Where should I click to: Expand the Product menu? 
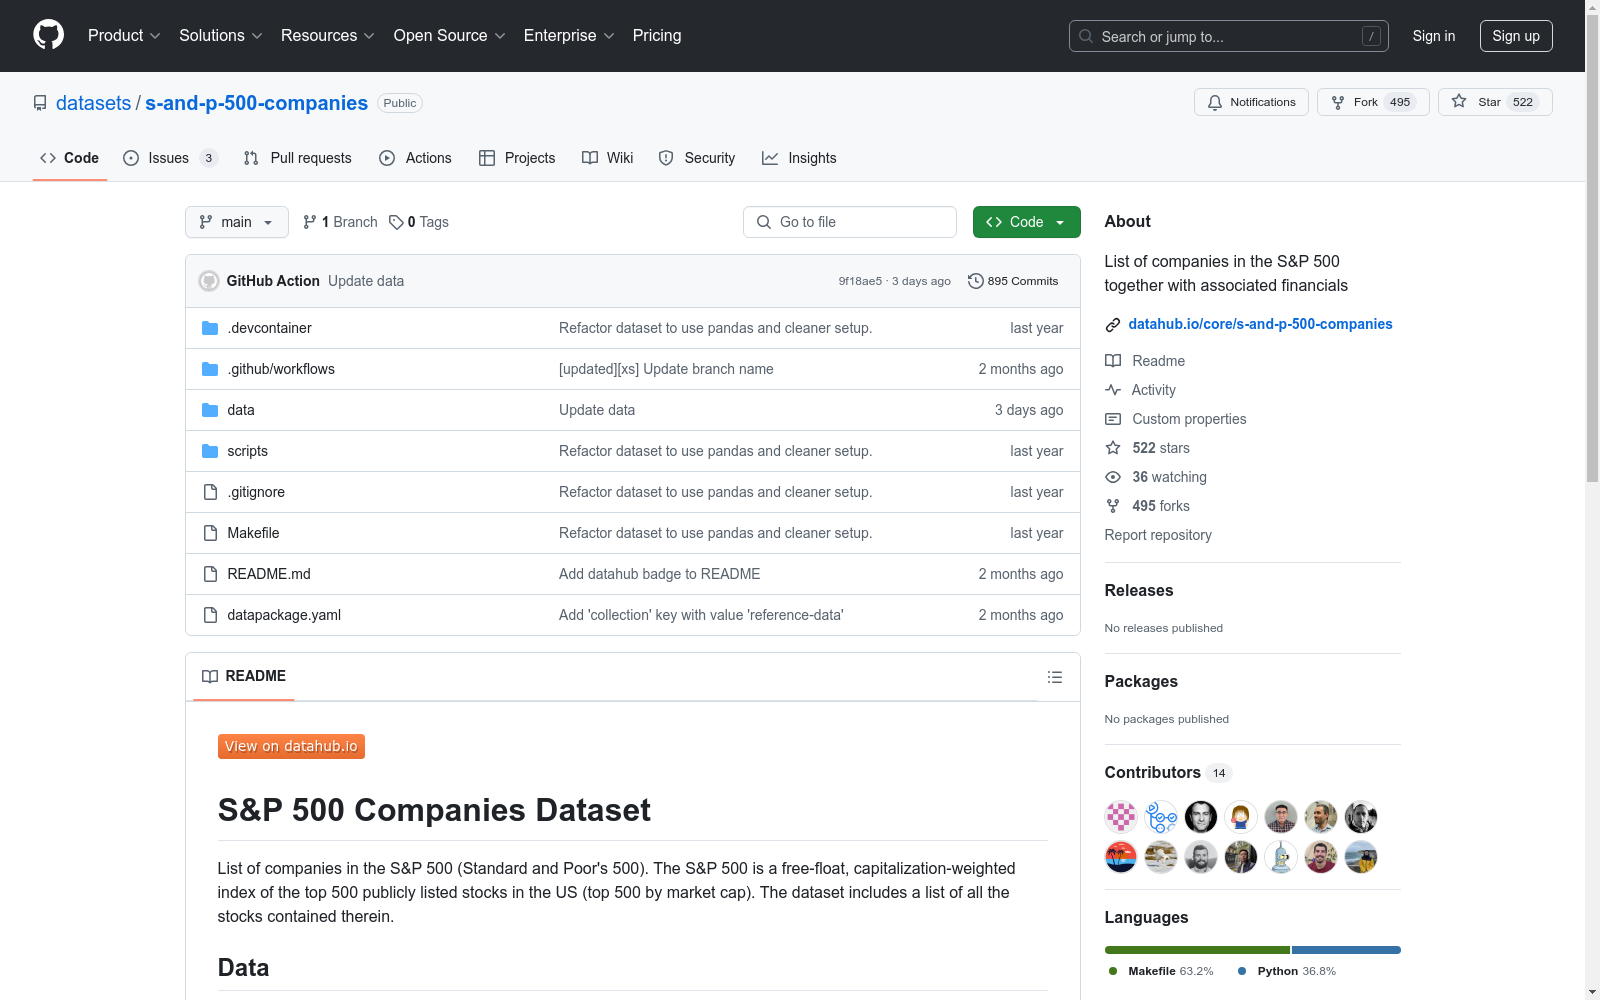(124, 36)
